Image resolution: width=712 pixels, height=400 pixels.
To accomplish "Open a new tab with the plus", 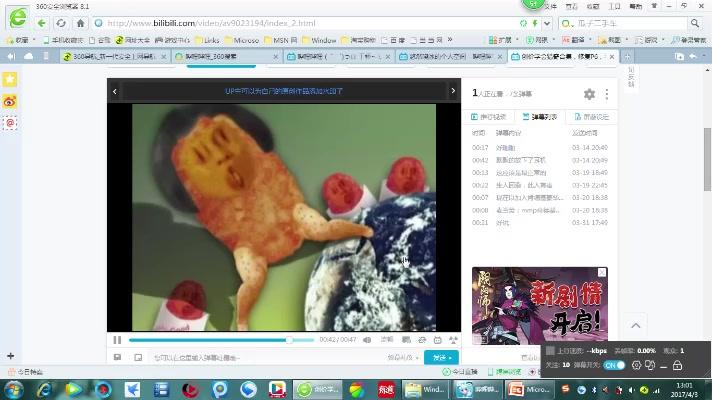I will pyautogui.click(x=627, y=57).
